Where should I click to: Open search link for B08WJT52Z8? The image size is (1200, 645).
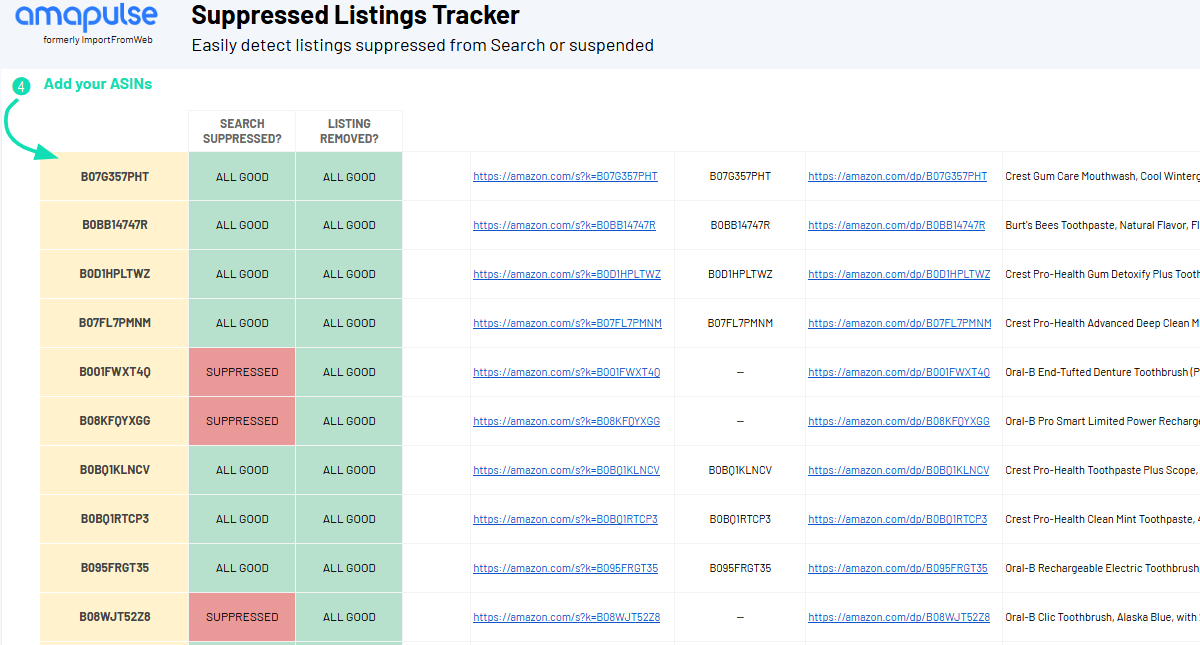click(x=566, y=618)
